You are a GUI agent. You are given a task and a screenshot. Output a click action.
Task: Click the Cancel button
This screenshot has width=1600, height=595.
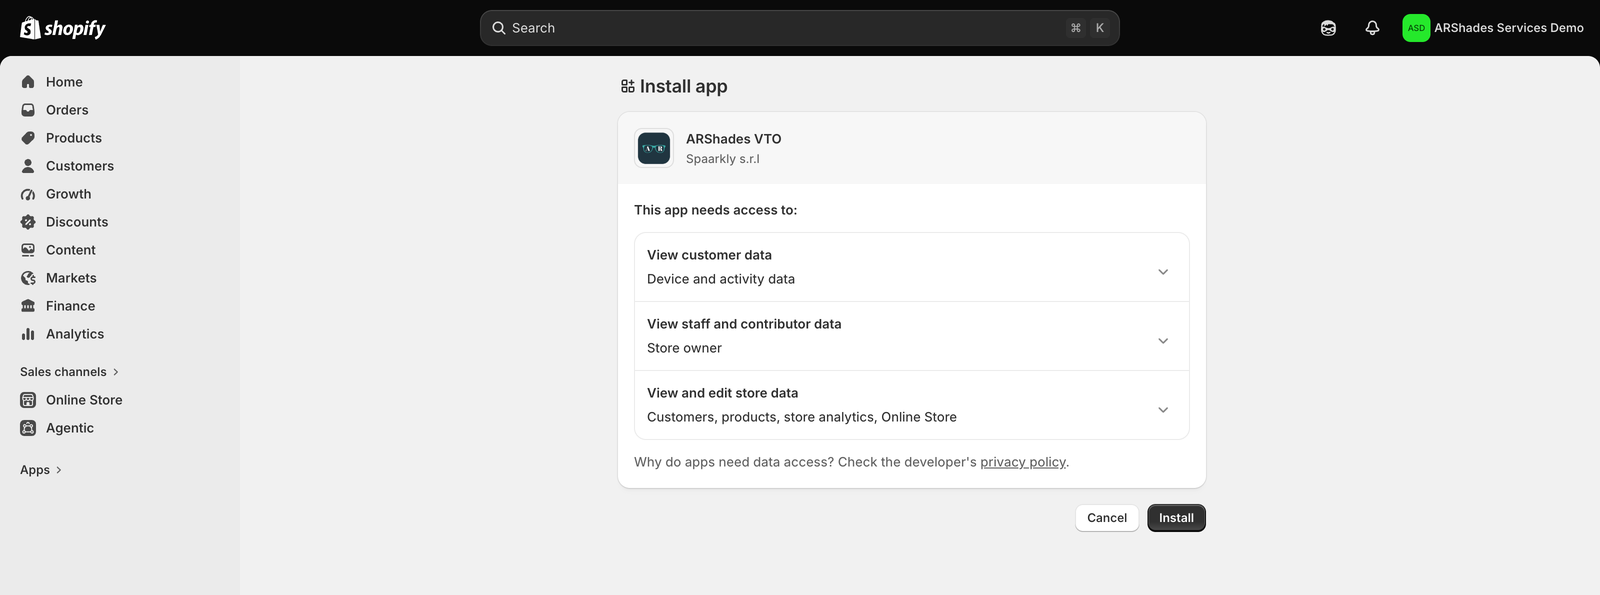1107,518
